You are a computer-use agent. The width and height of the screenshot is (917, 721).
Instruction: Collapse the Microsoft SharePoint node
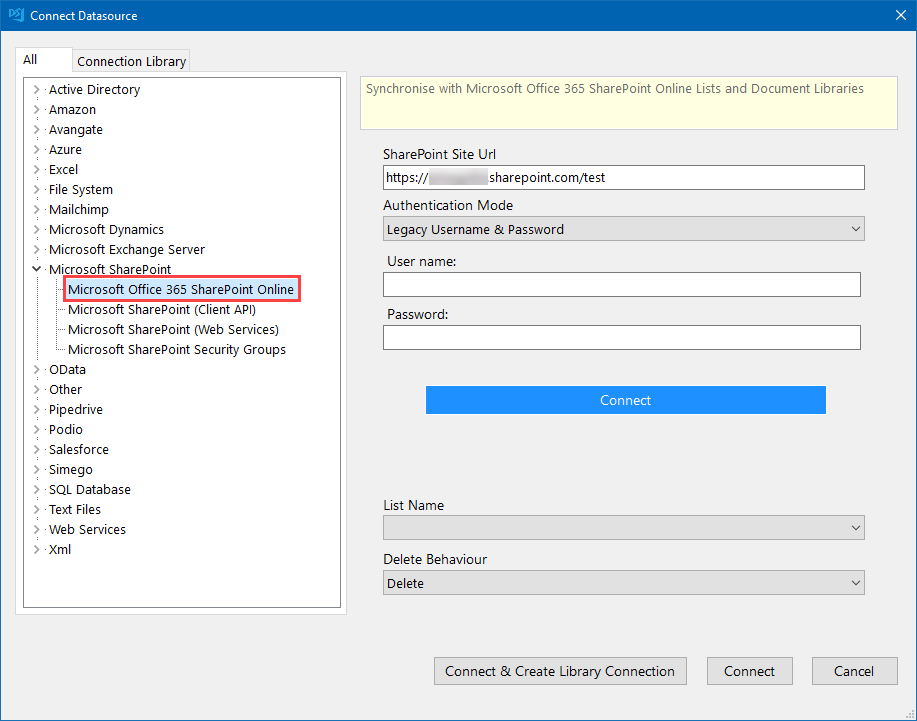(36, 269)
